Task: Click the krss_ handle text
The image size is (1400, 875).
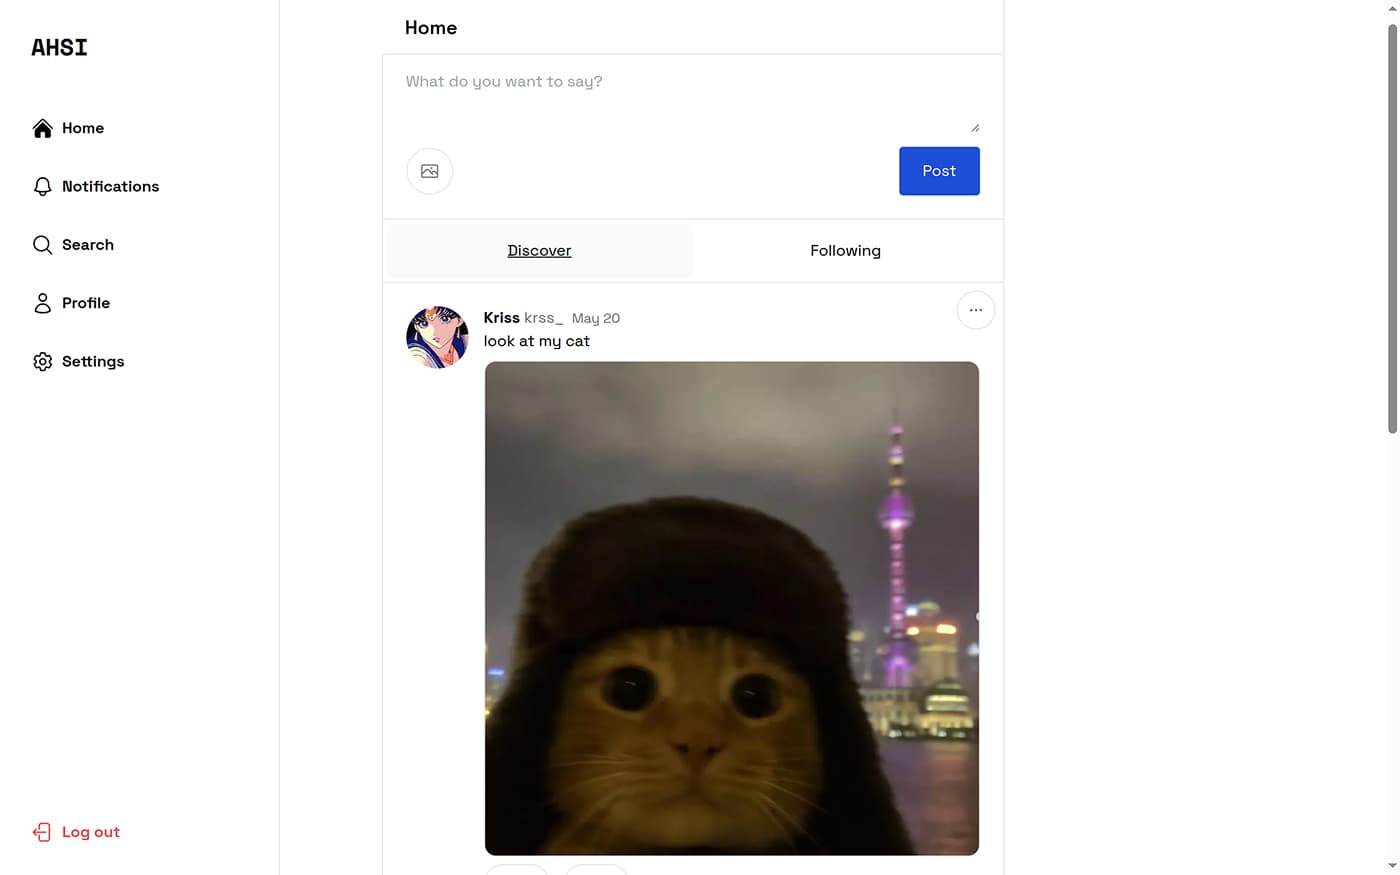Action: 544,318
